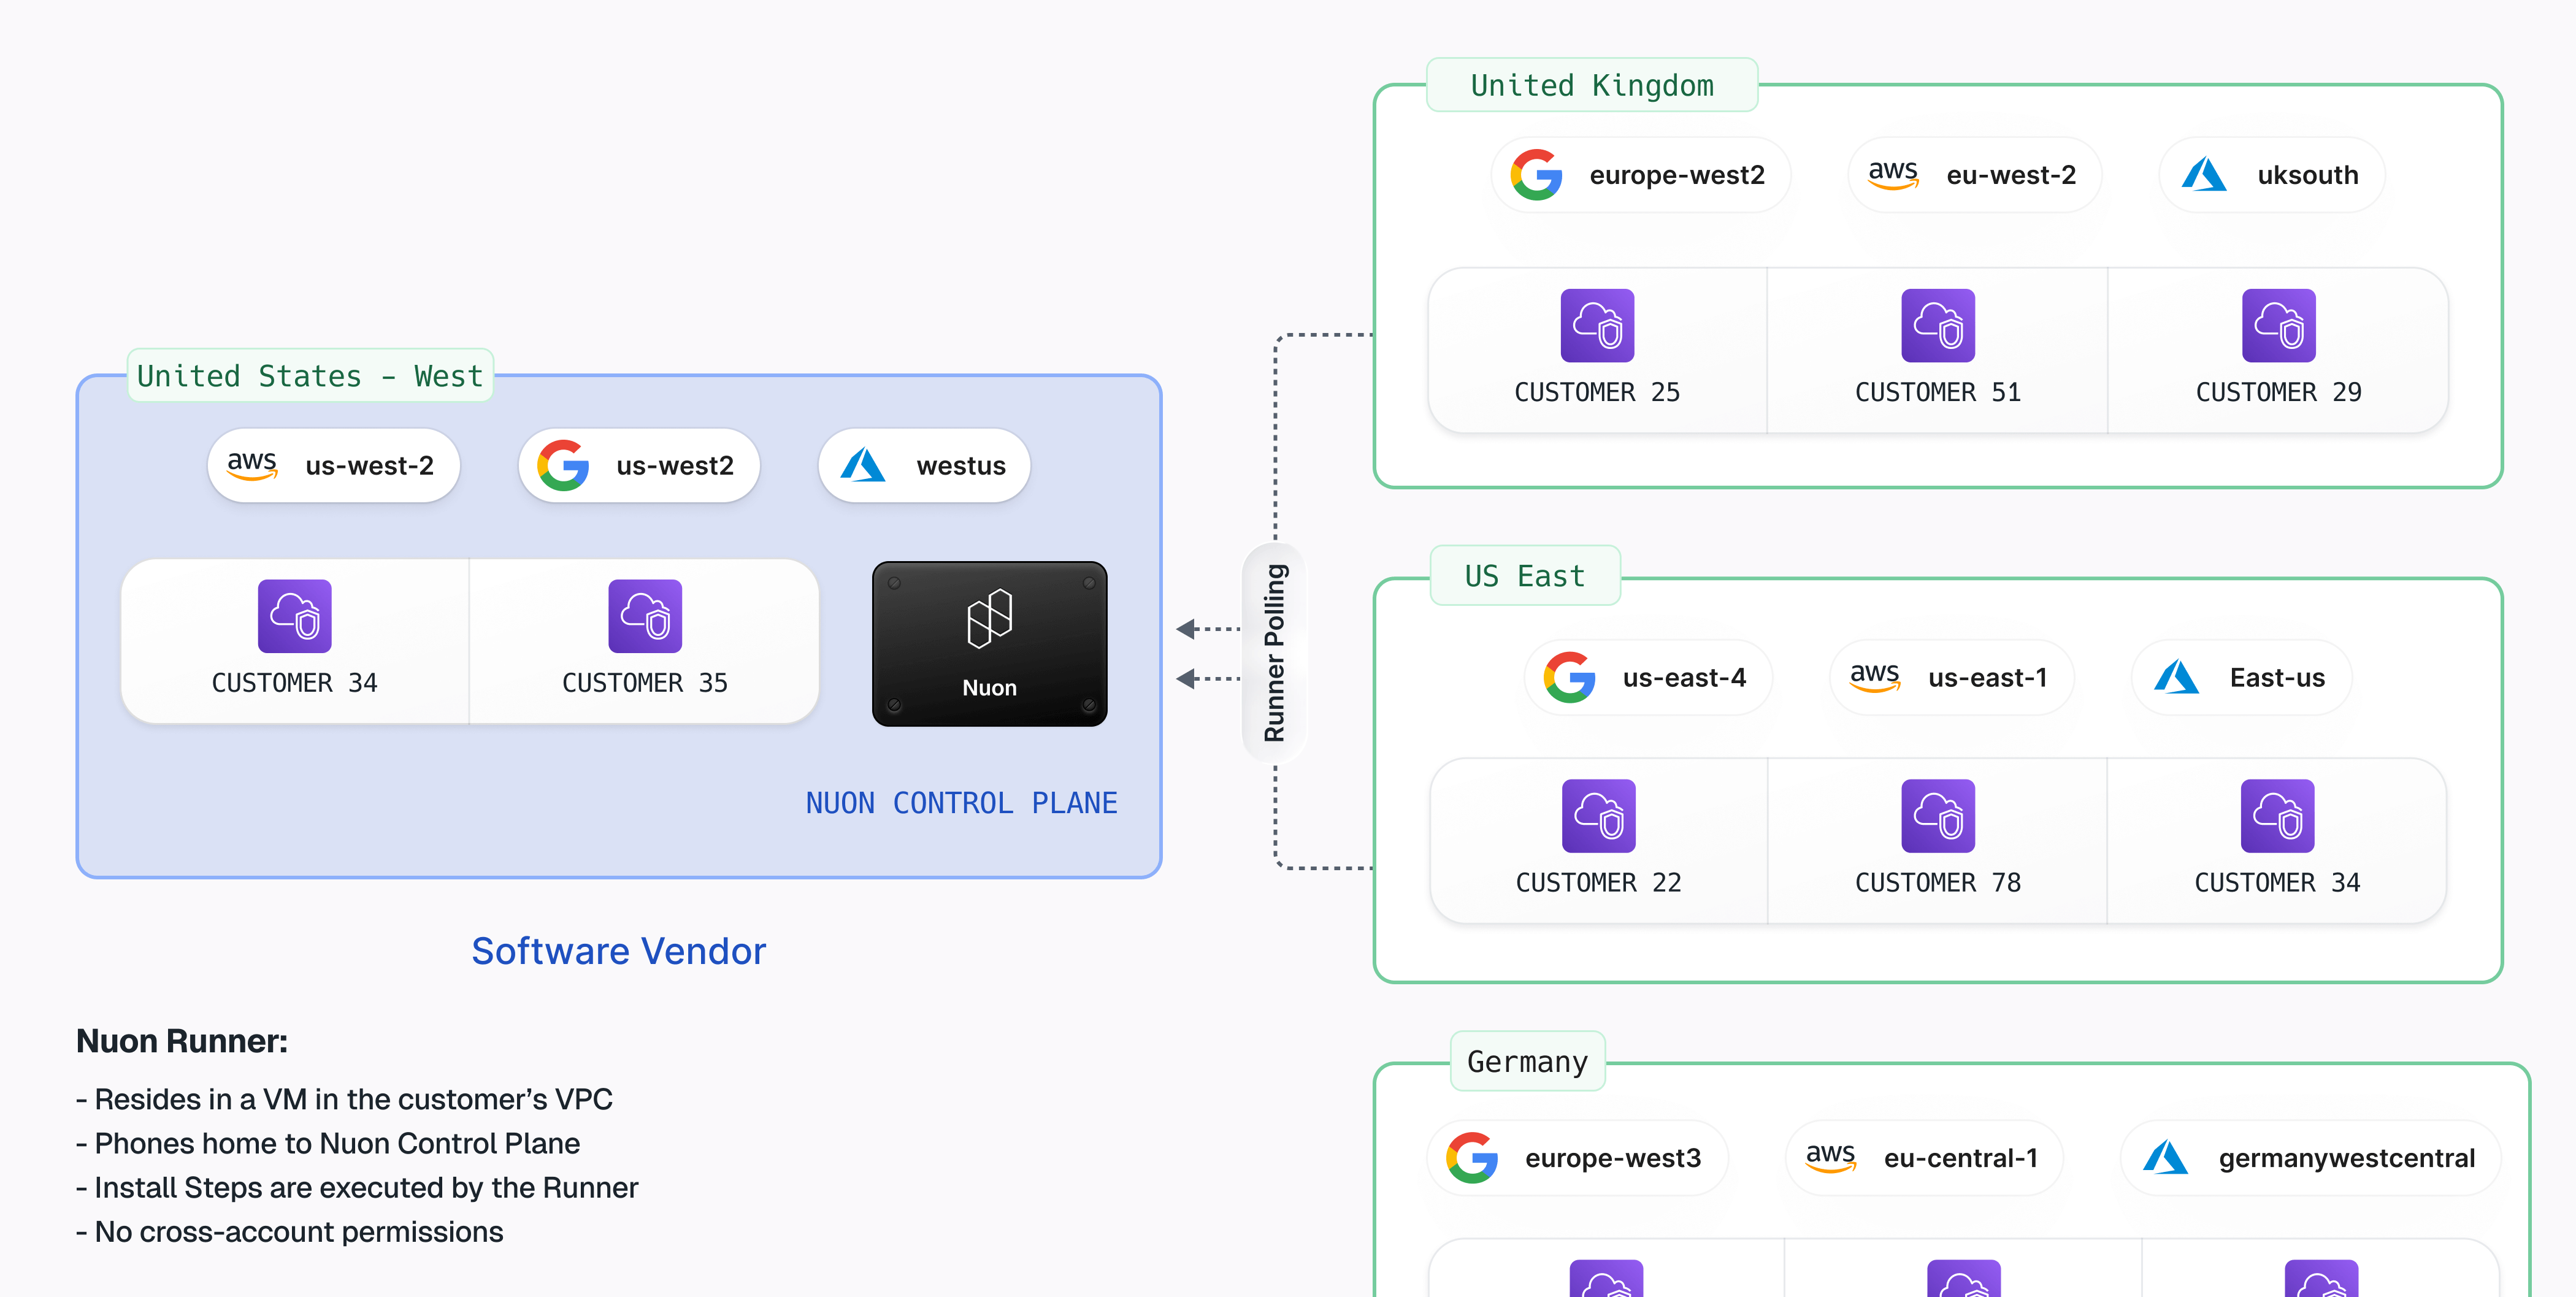
Task: Select CUSTOMER 51 entry
Action: [1937, 350]
